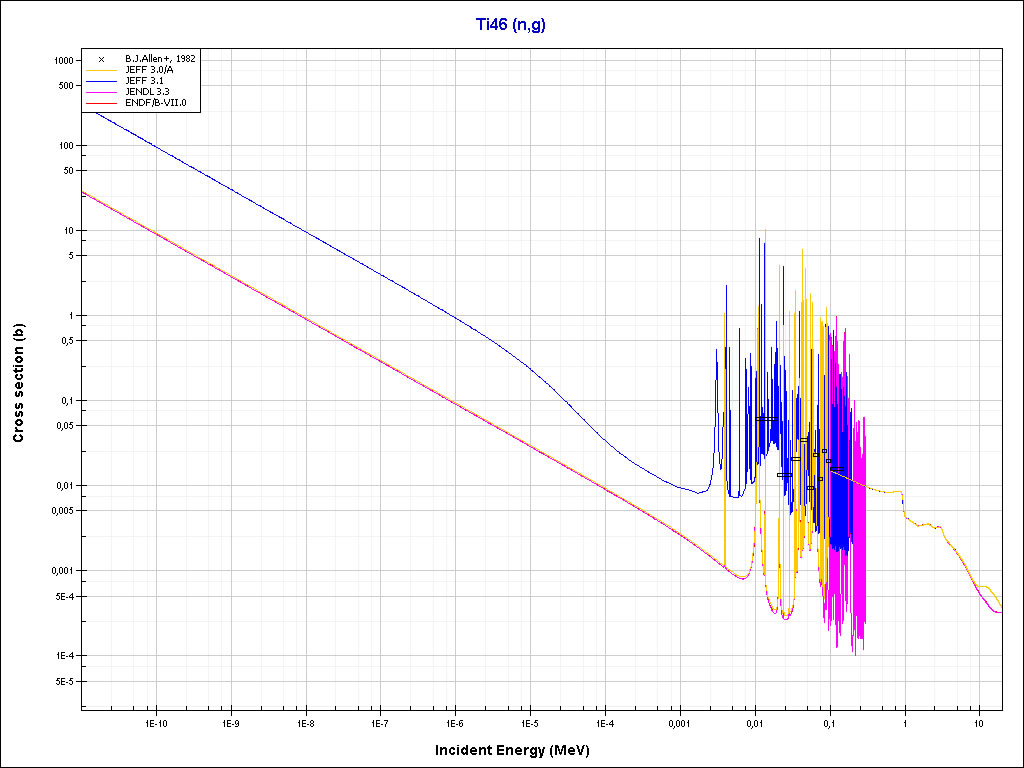The image size is (1024, 768).
Task: Click the red ENDF/B-VII.0 legend line
Action: pyautogui.click(x=101, y=103)
